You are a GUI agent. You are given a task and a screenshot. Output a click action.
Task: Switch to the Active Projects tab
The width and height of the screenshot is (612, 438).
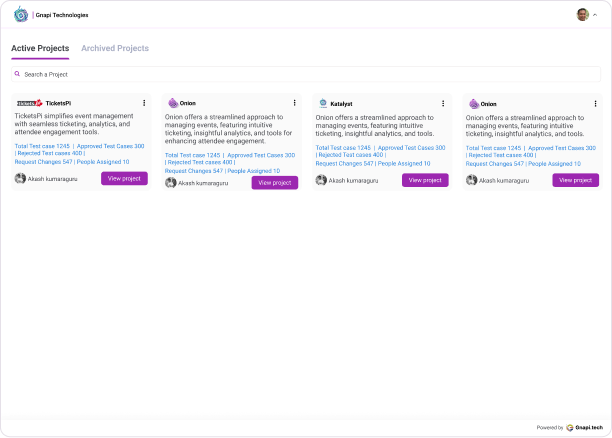pos(40,48)
